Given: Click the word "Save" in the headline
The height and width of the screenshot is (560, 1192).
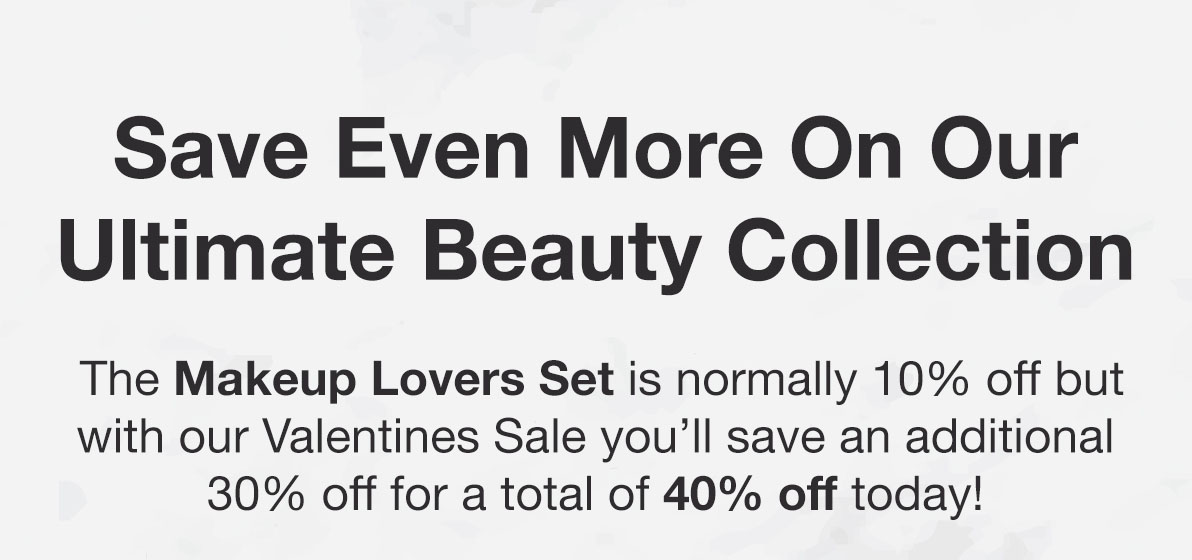Looking at the screenshot, I should (x=211, y=148).
